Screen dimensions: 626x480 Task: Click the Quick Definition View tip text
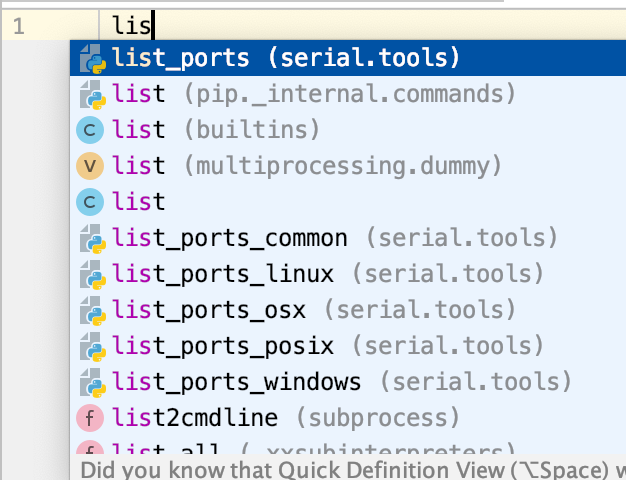pos(353,470)
